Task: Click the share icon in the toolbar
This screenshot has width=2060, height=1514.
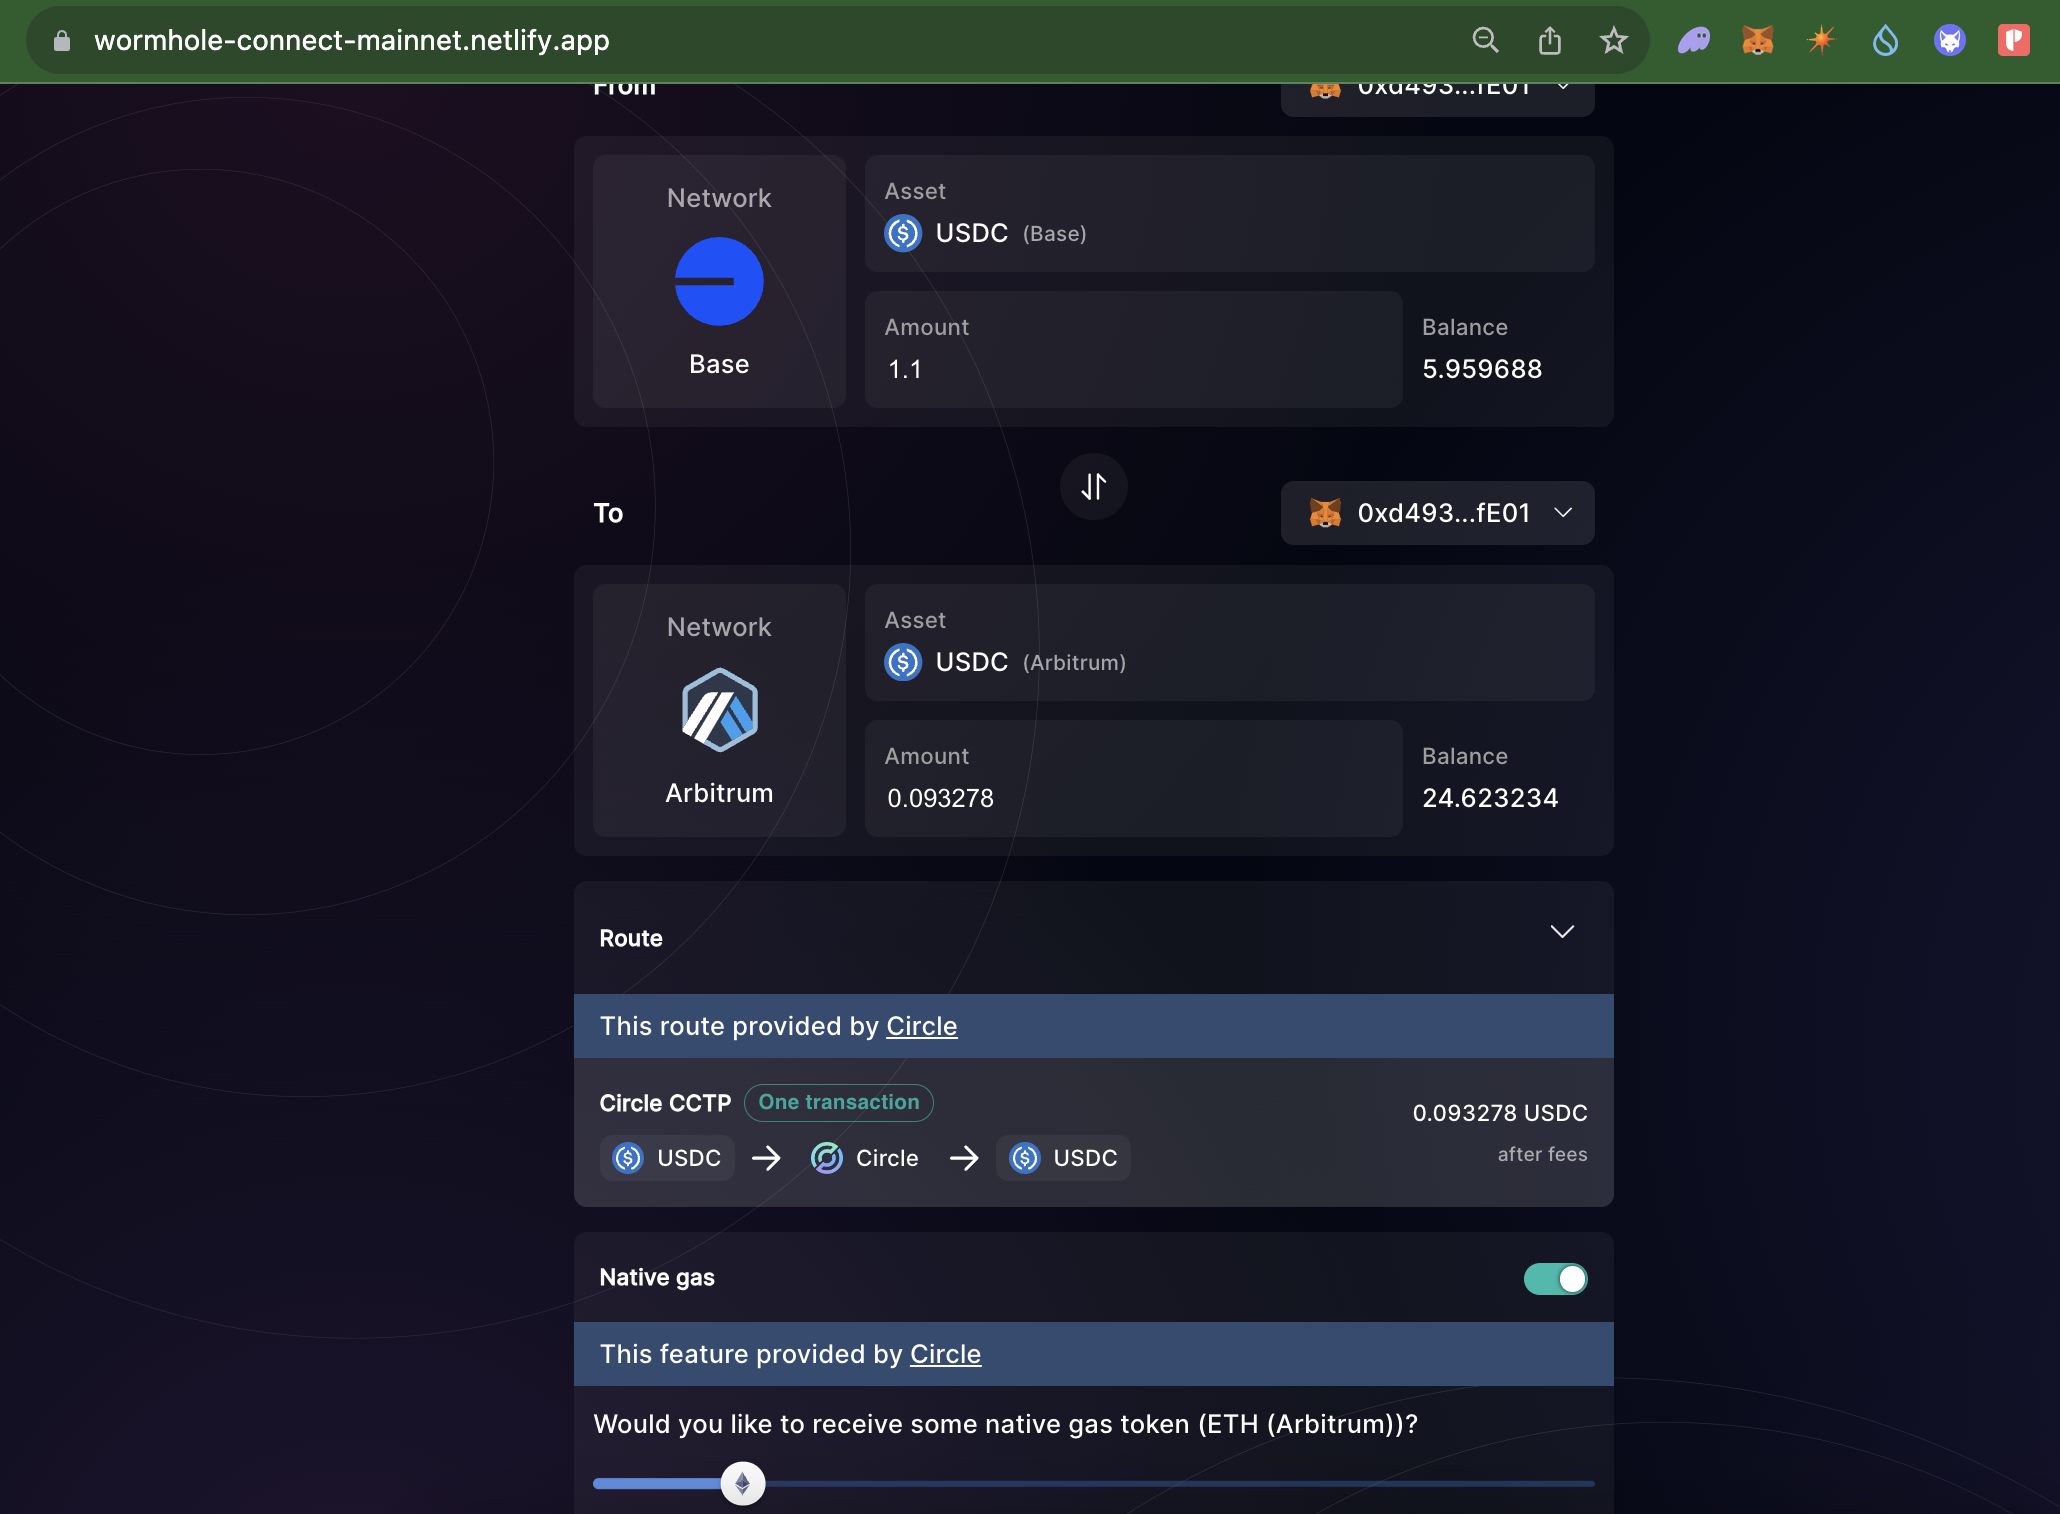Action: (x=1550, y=40)
